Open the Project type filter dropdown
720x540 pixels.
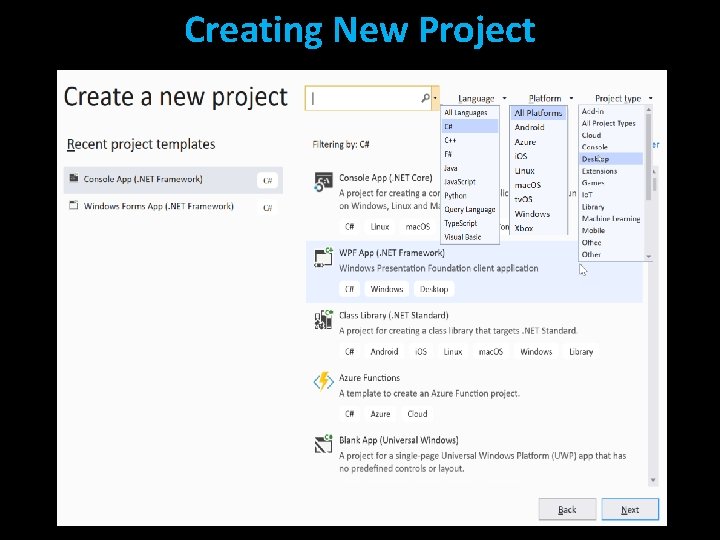coord(623,98)
